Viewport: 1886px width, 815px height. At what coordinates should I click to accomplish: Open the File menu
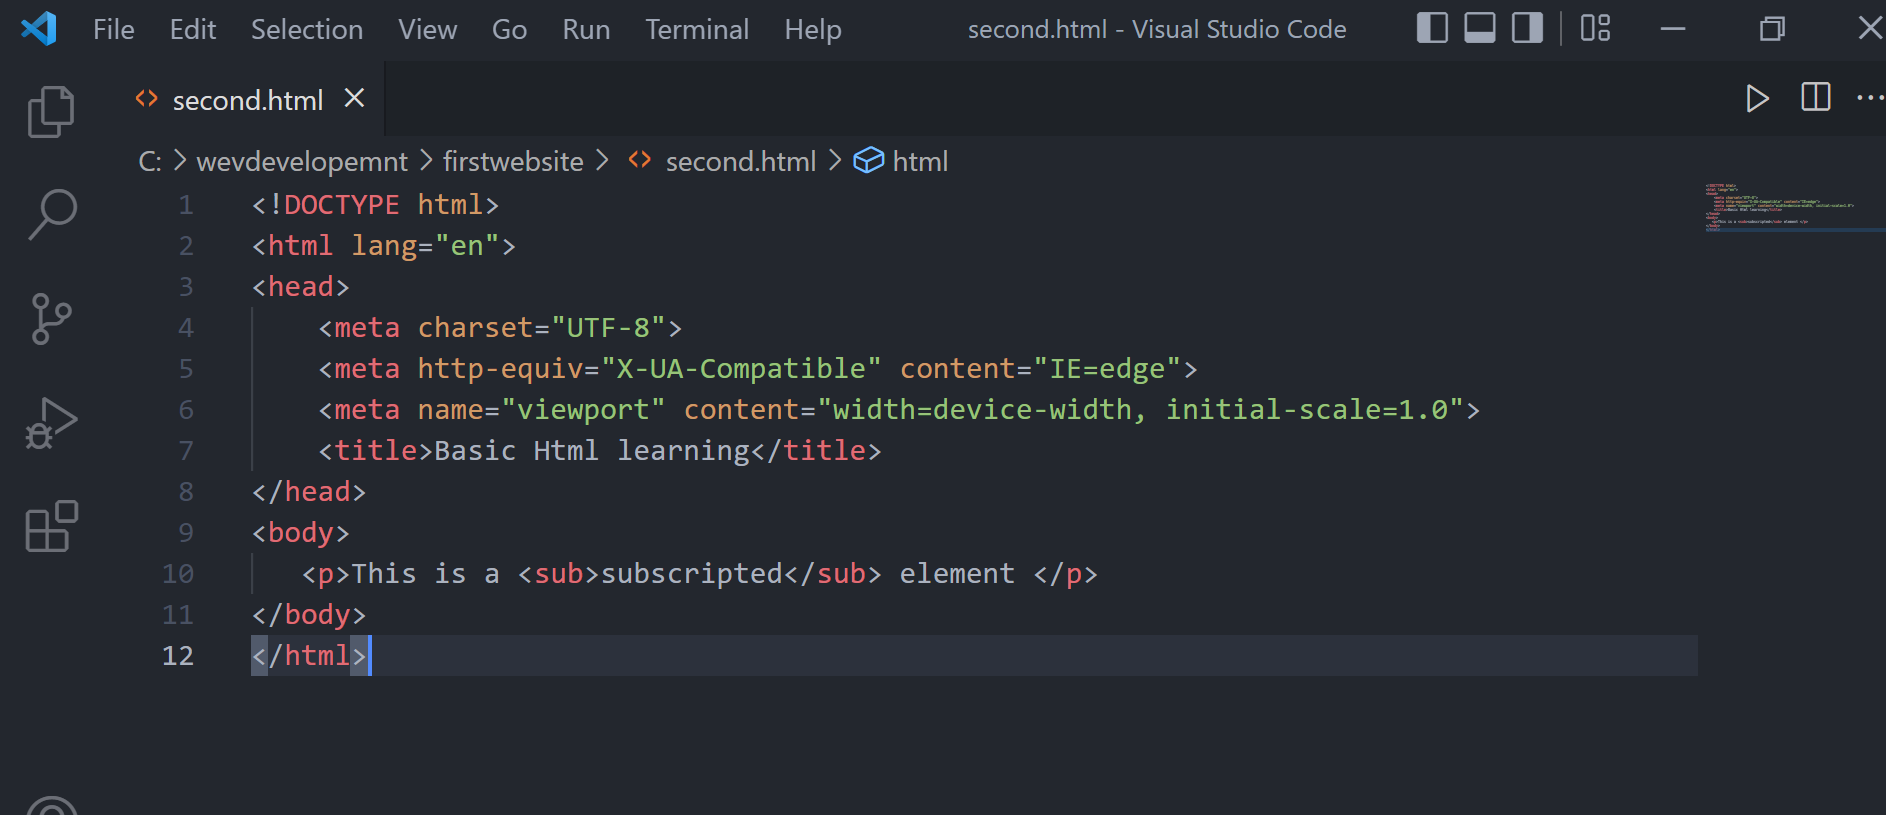(114, 29)
